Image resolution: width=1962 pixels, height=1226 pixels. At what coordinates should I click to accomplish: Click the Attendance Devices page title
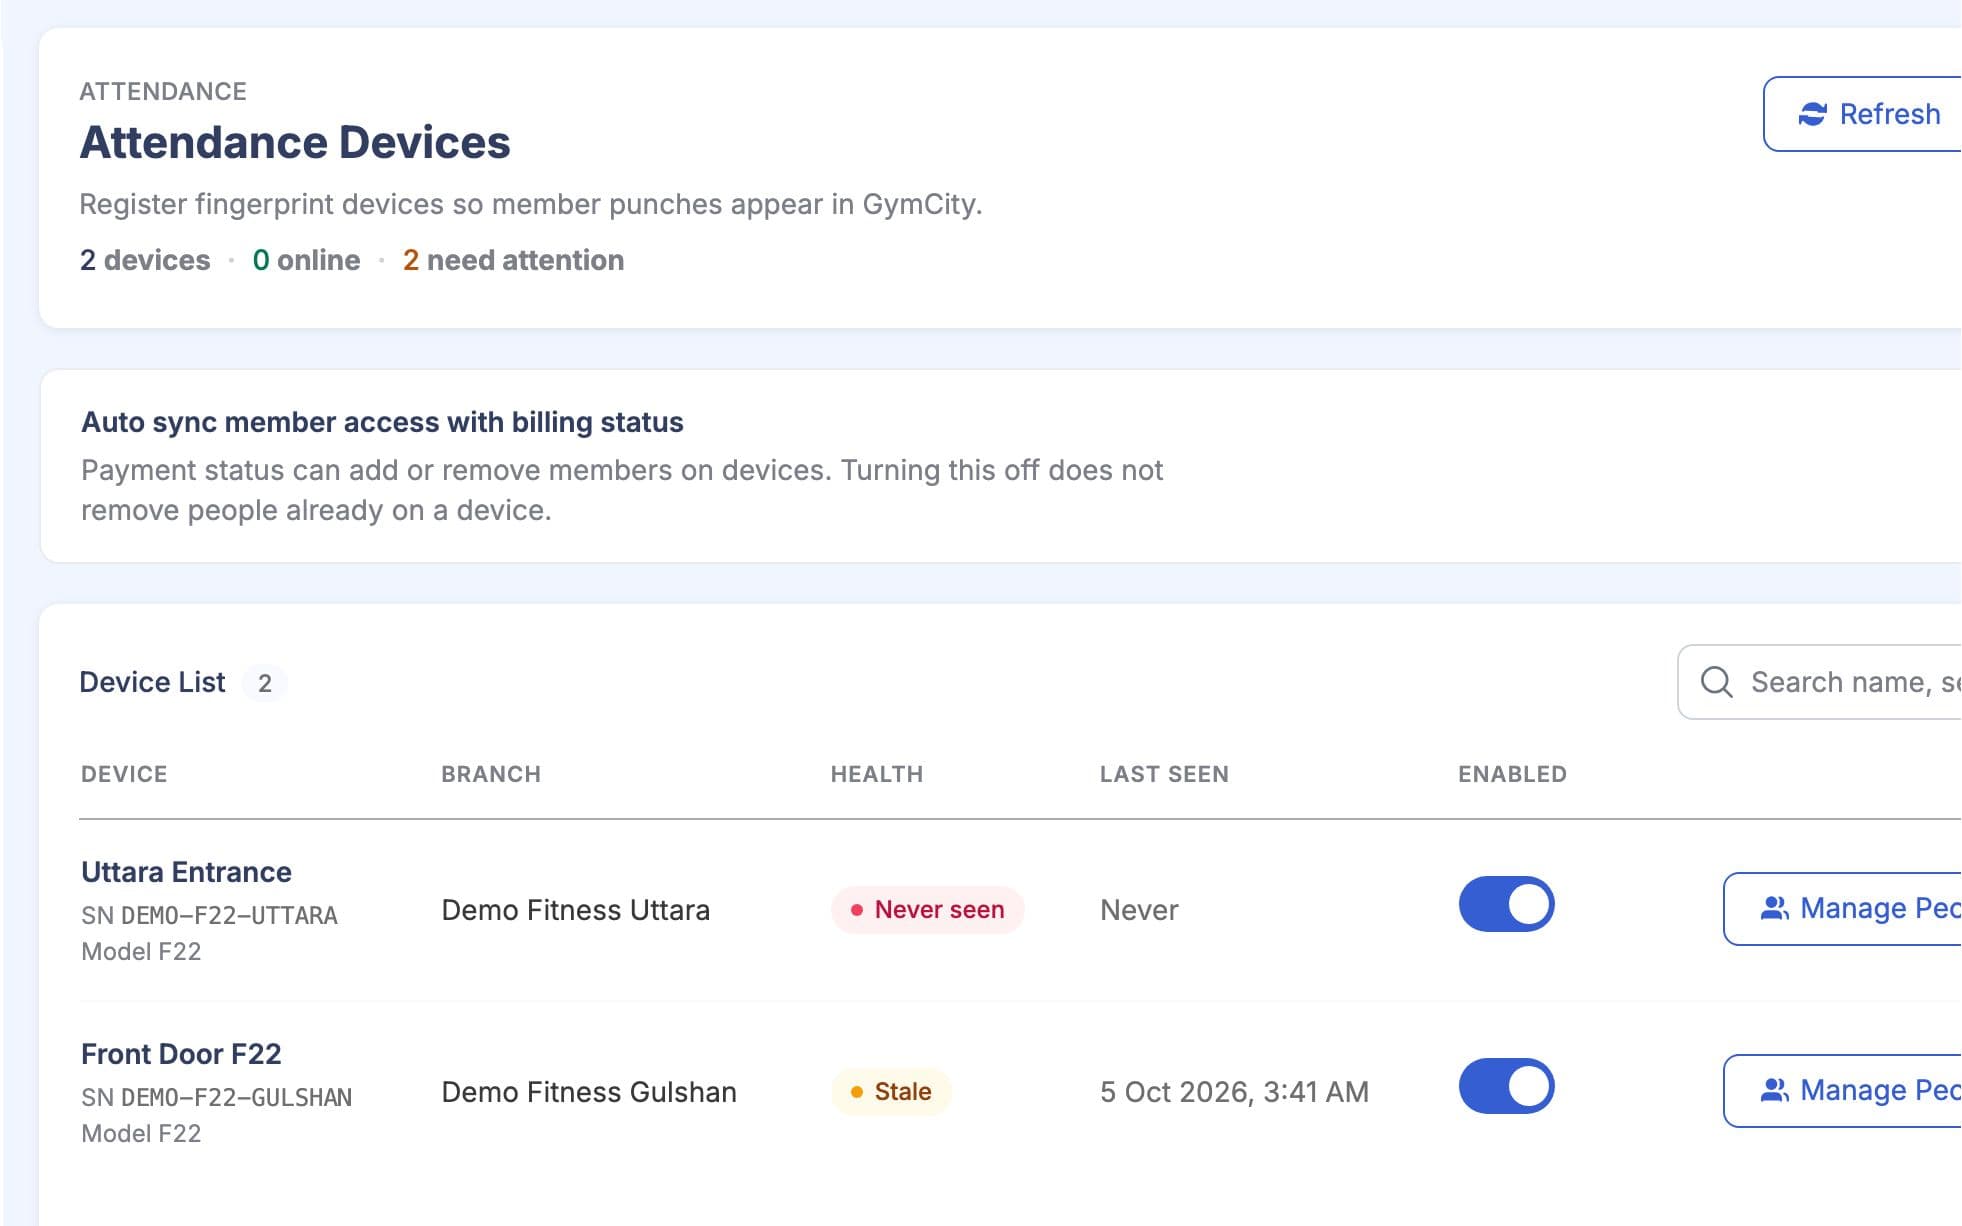[x=295, y=142]
